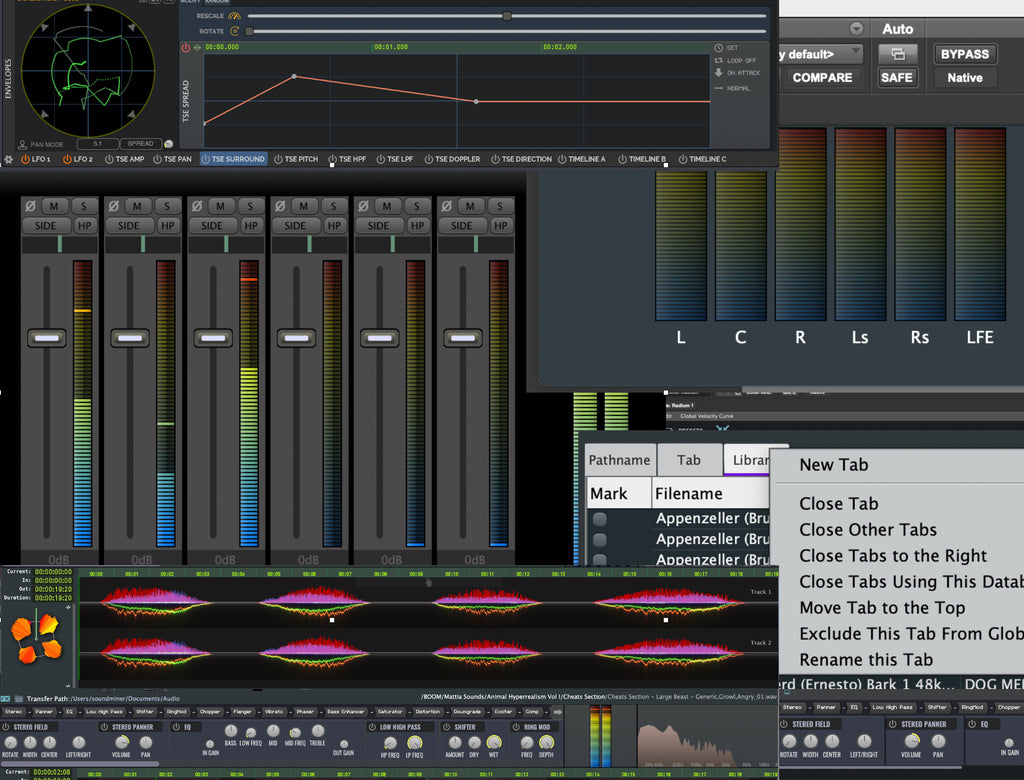Click the left arrow selector beside Auto
The image size is (1024, 780).
pos(856,29)
